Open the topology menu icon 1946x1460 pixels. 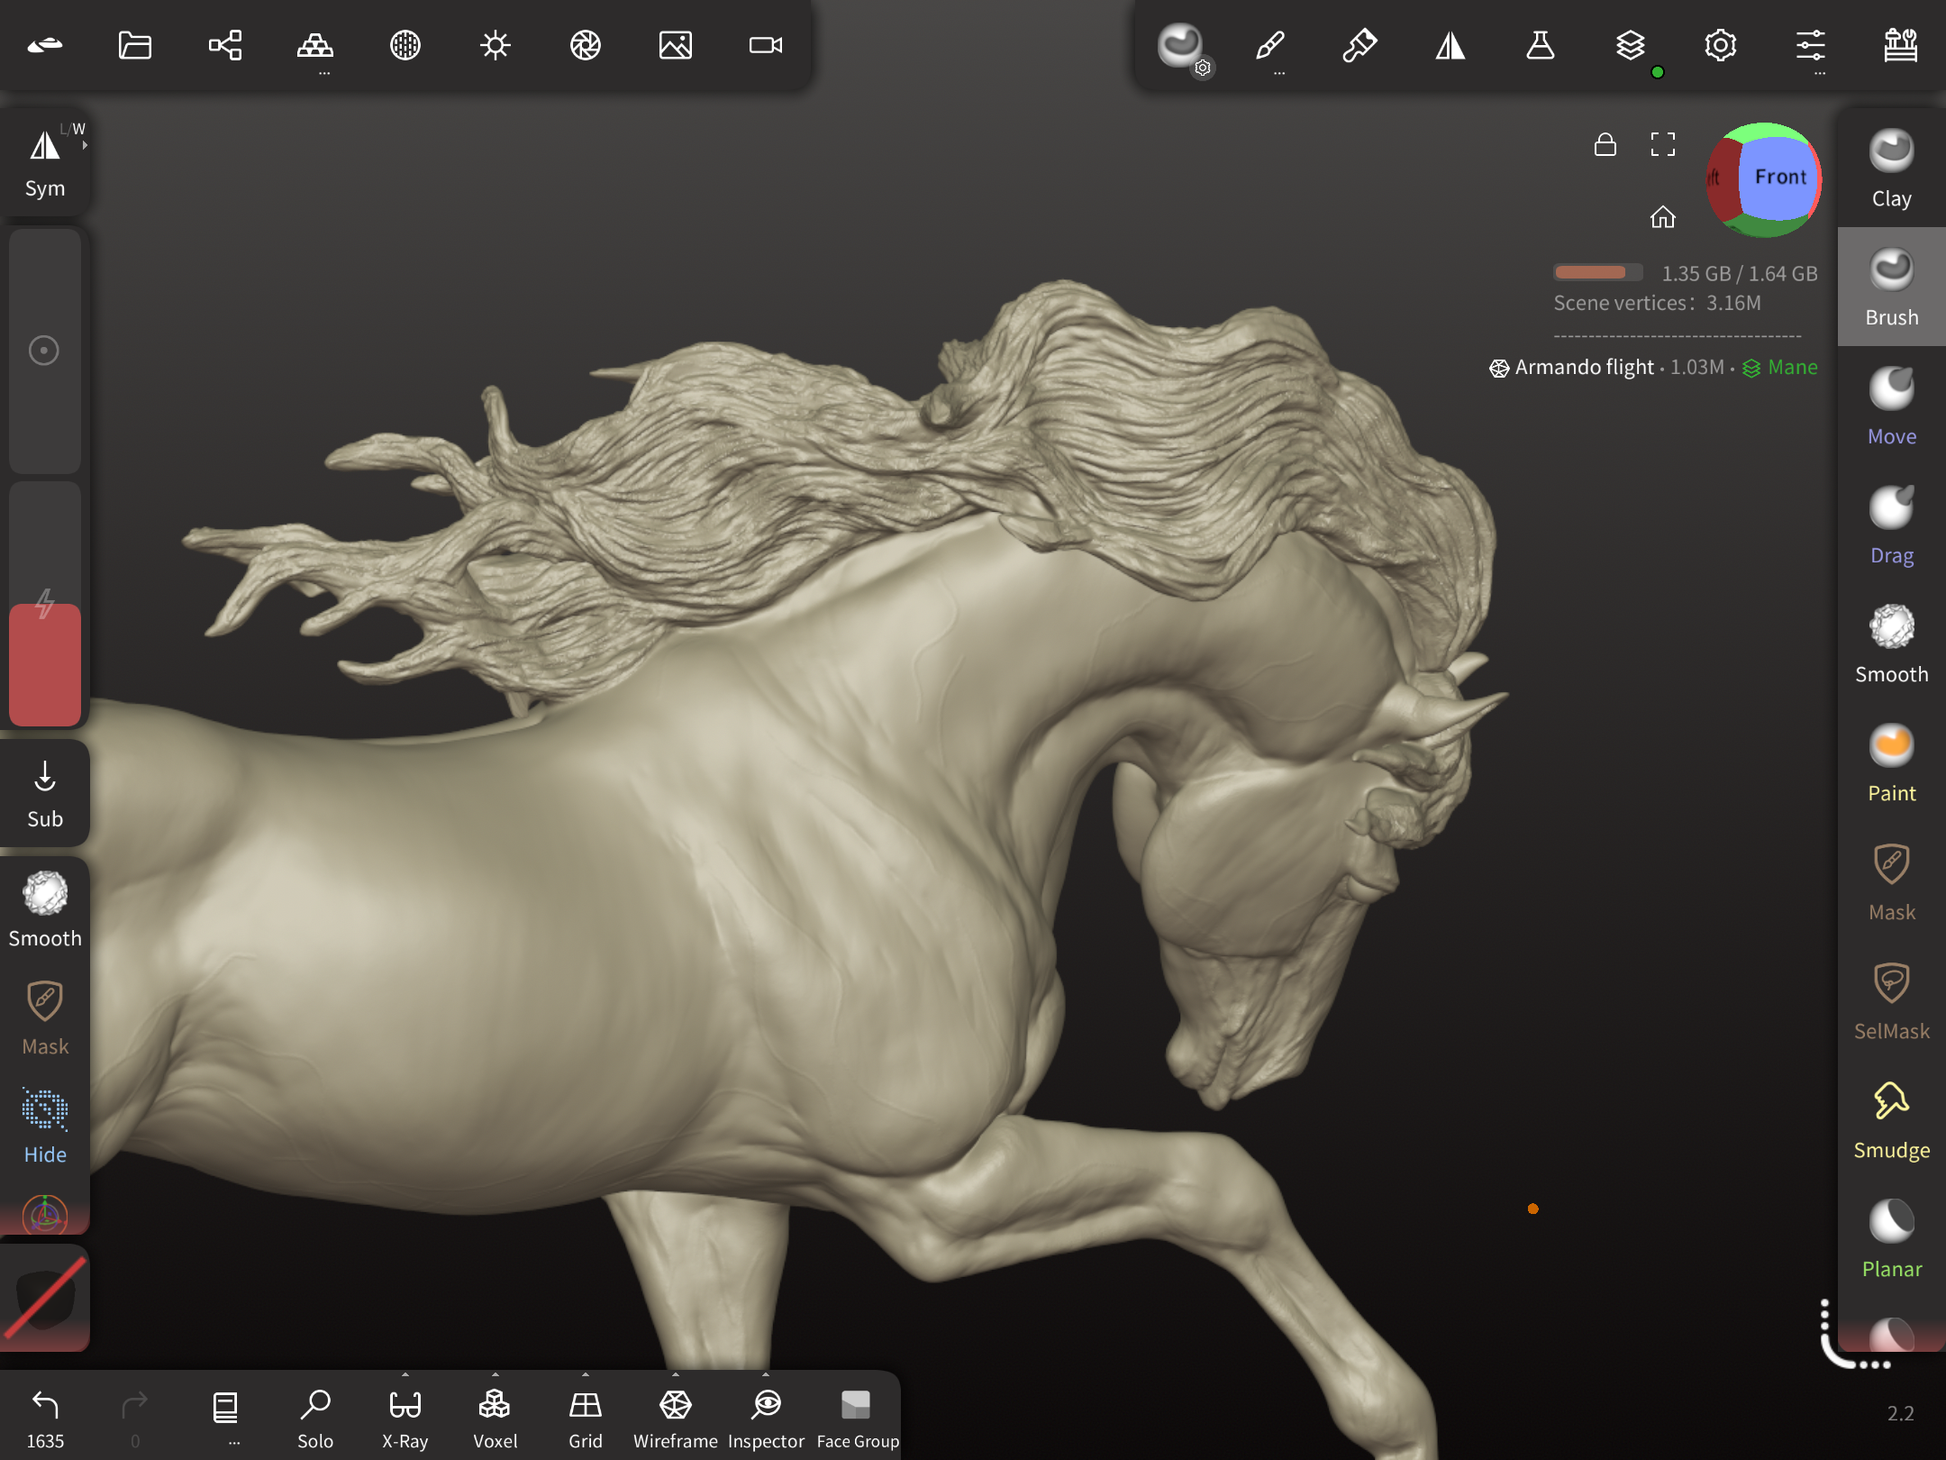(315, 45)
